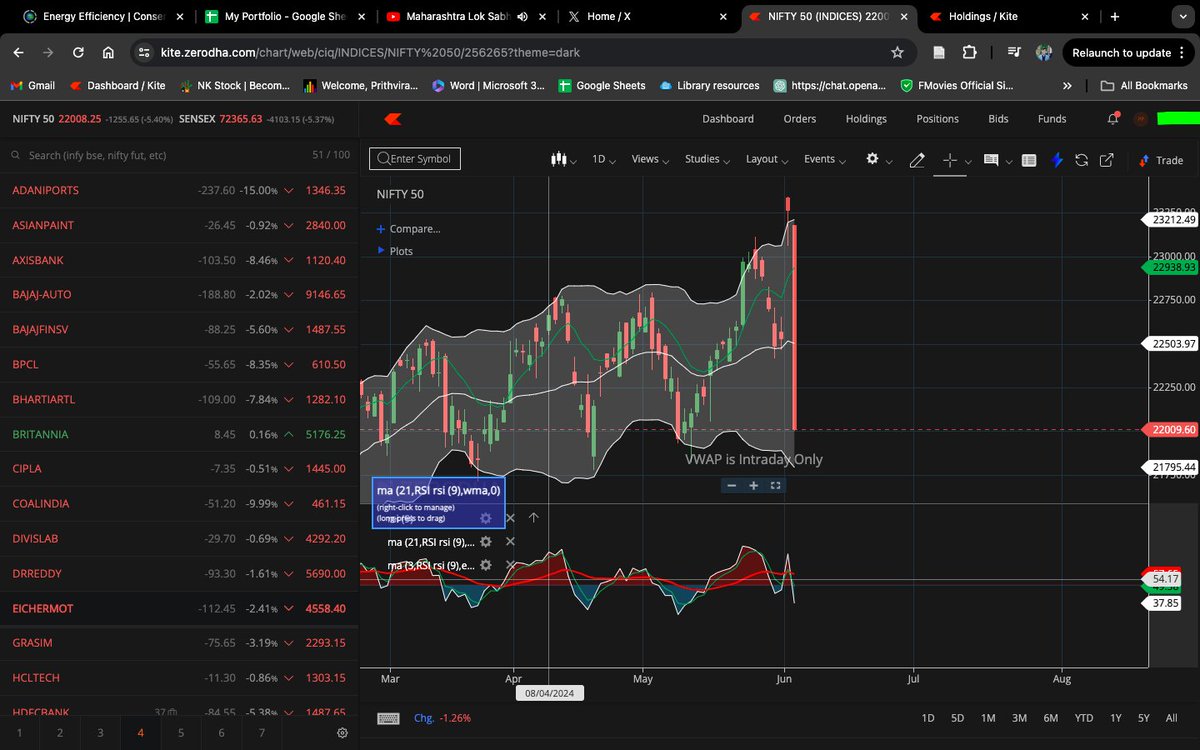Toggle keyboard shortcuts icon below chart
The image size is (1200, 750).
389,718
